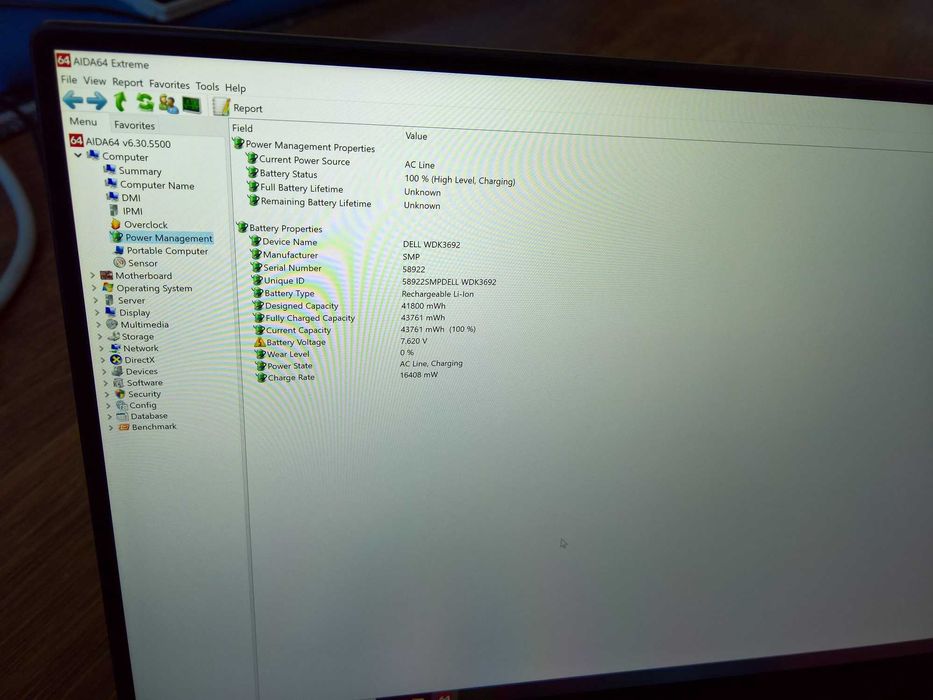Select the Power Management Properties group row
The width and height of the screenshot is (933, 700).
[304, 146]
